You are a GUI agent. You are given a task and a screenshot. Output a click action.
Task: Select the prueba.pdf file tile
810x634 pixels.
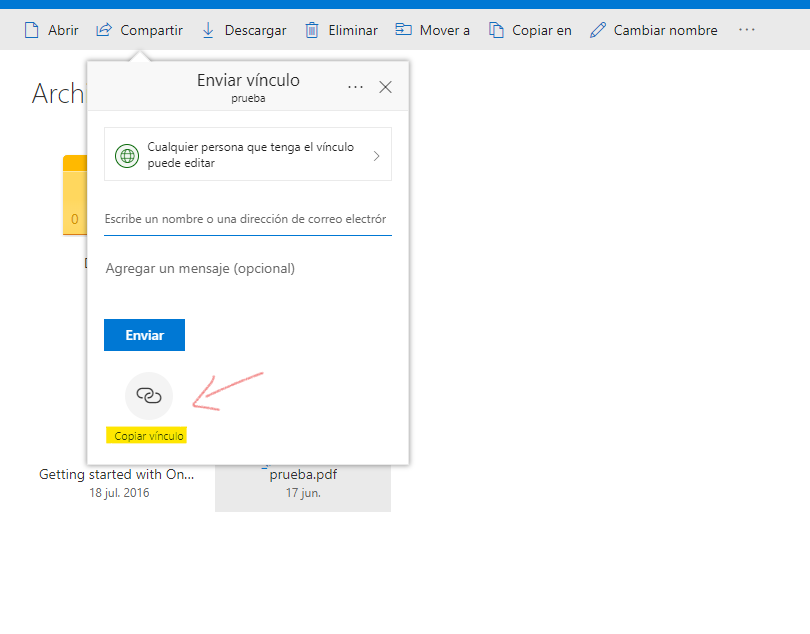pos(303,488)
